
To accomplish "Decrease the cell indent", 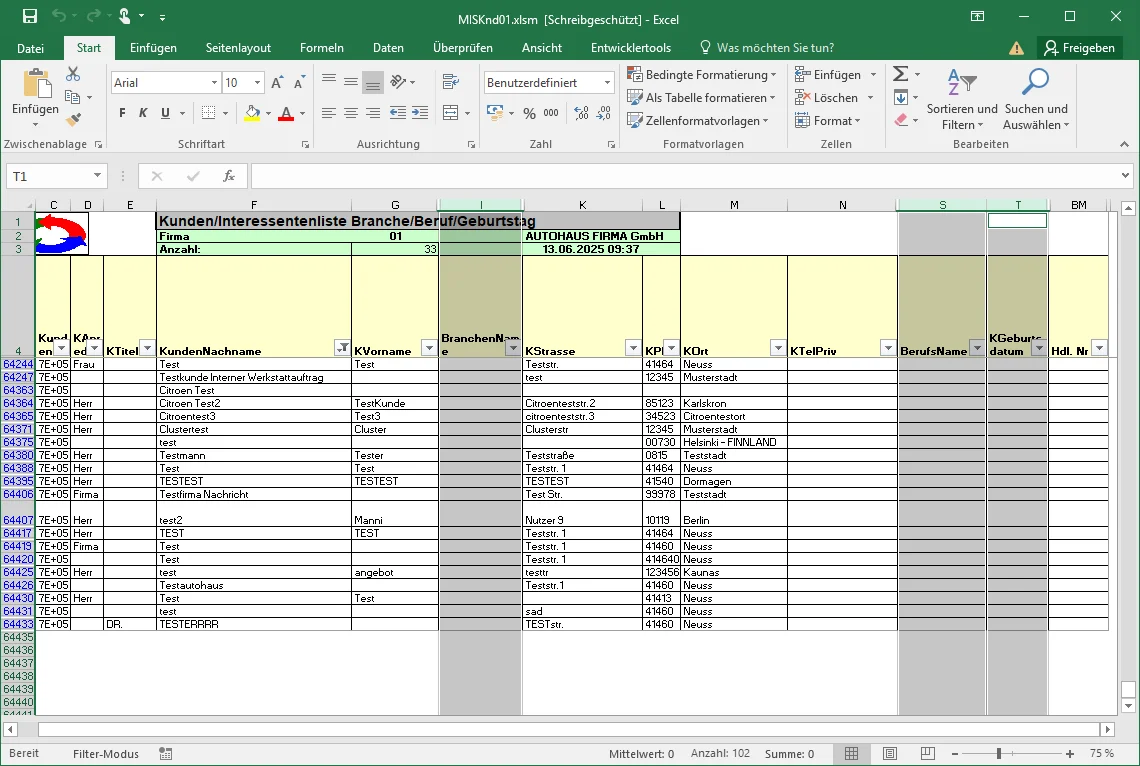I will (398, 113).
